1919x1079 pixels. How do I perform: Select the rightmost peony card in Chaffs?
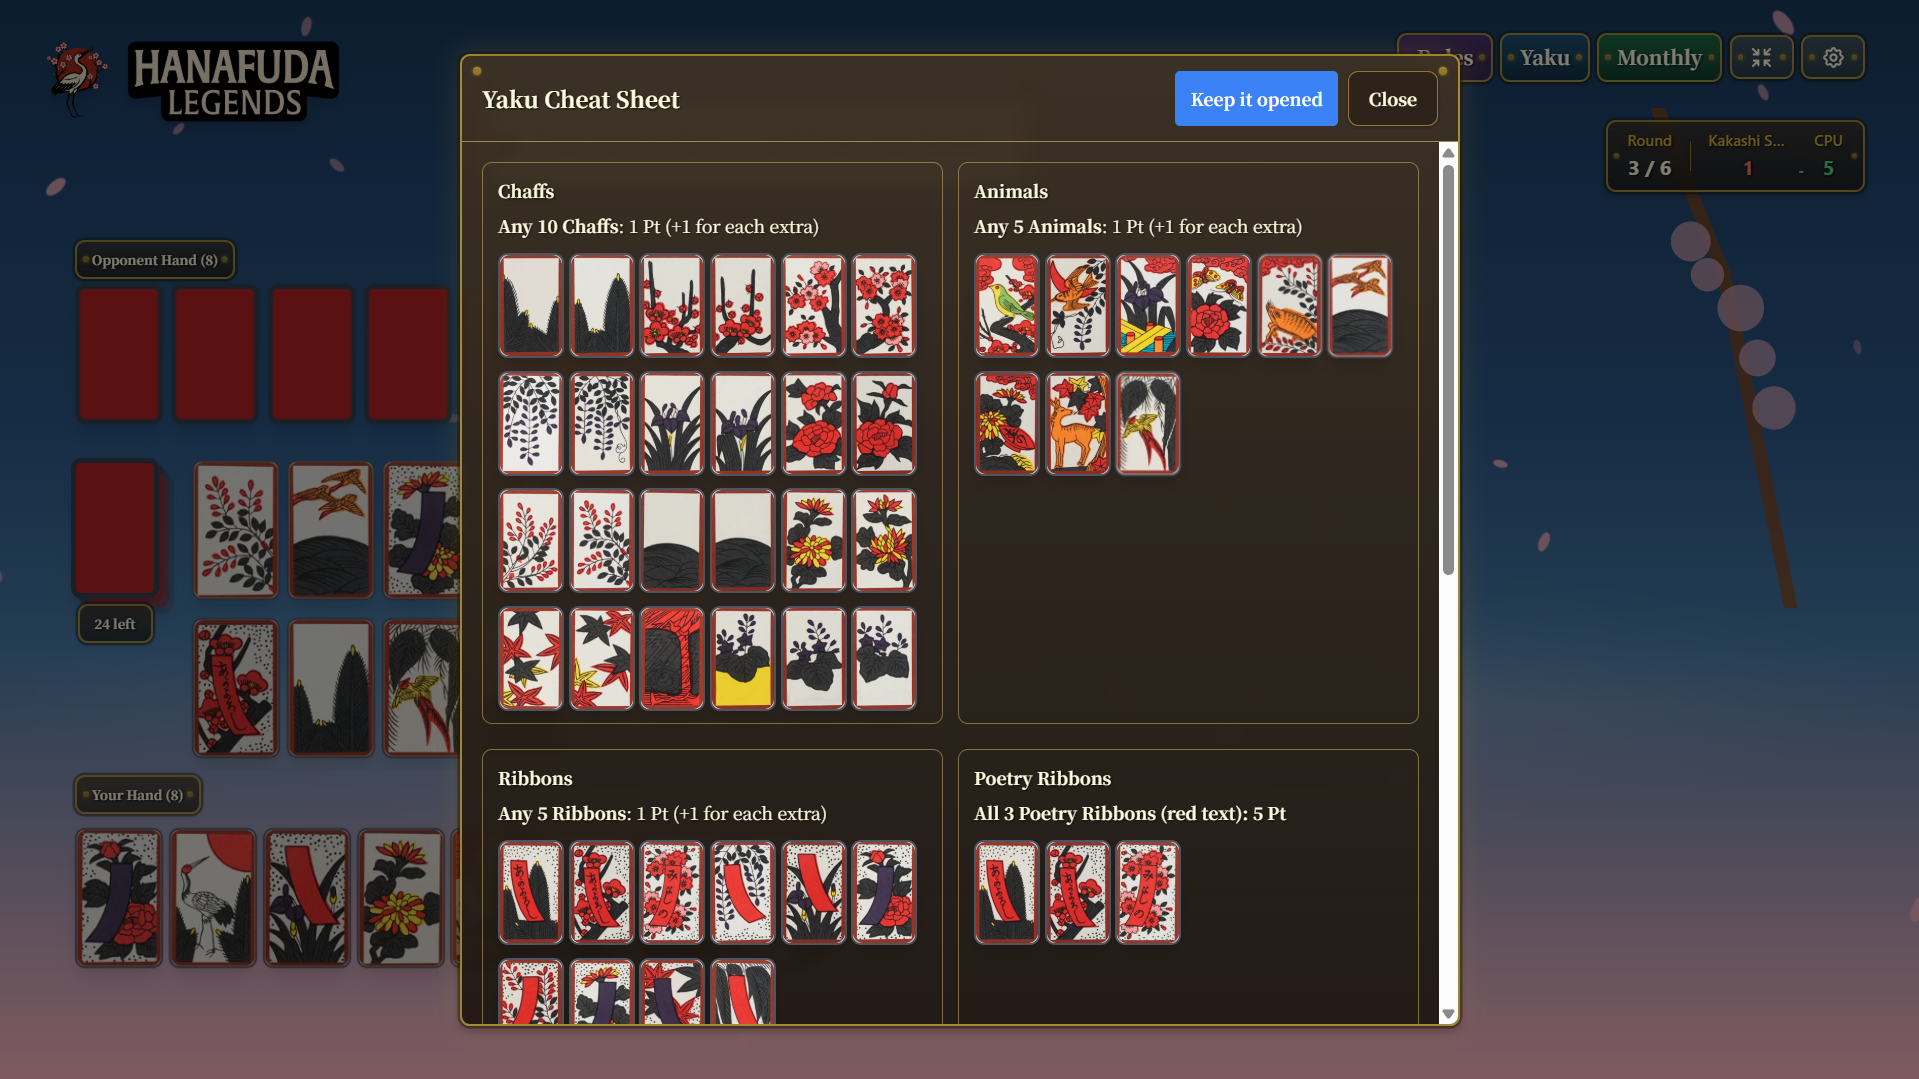point(884,423)
